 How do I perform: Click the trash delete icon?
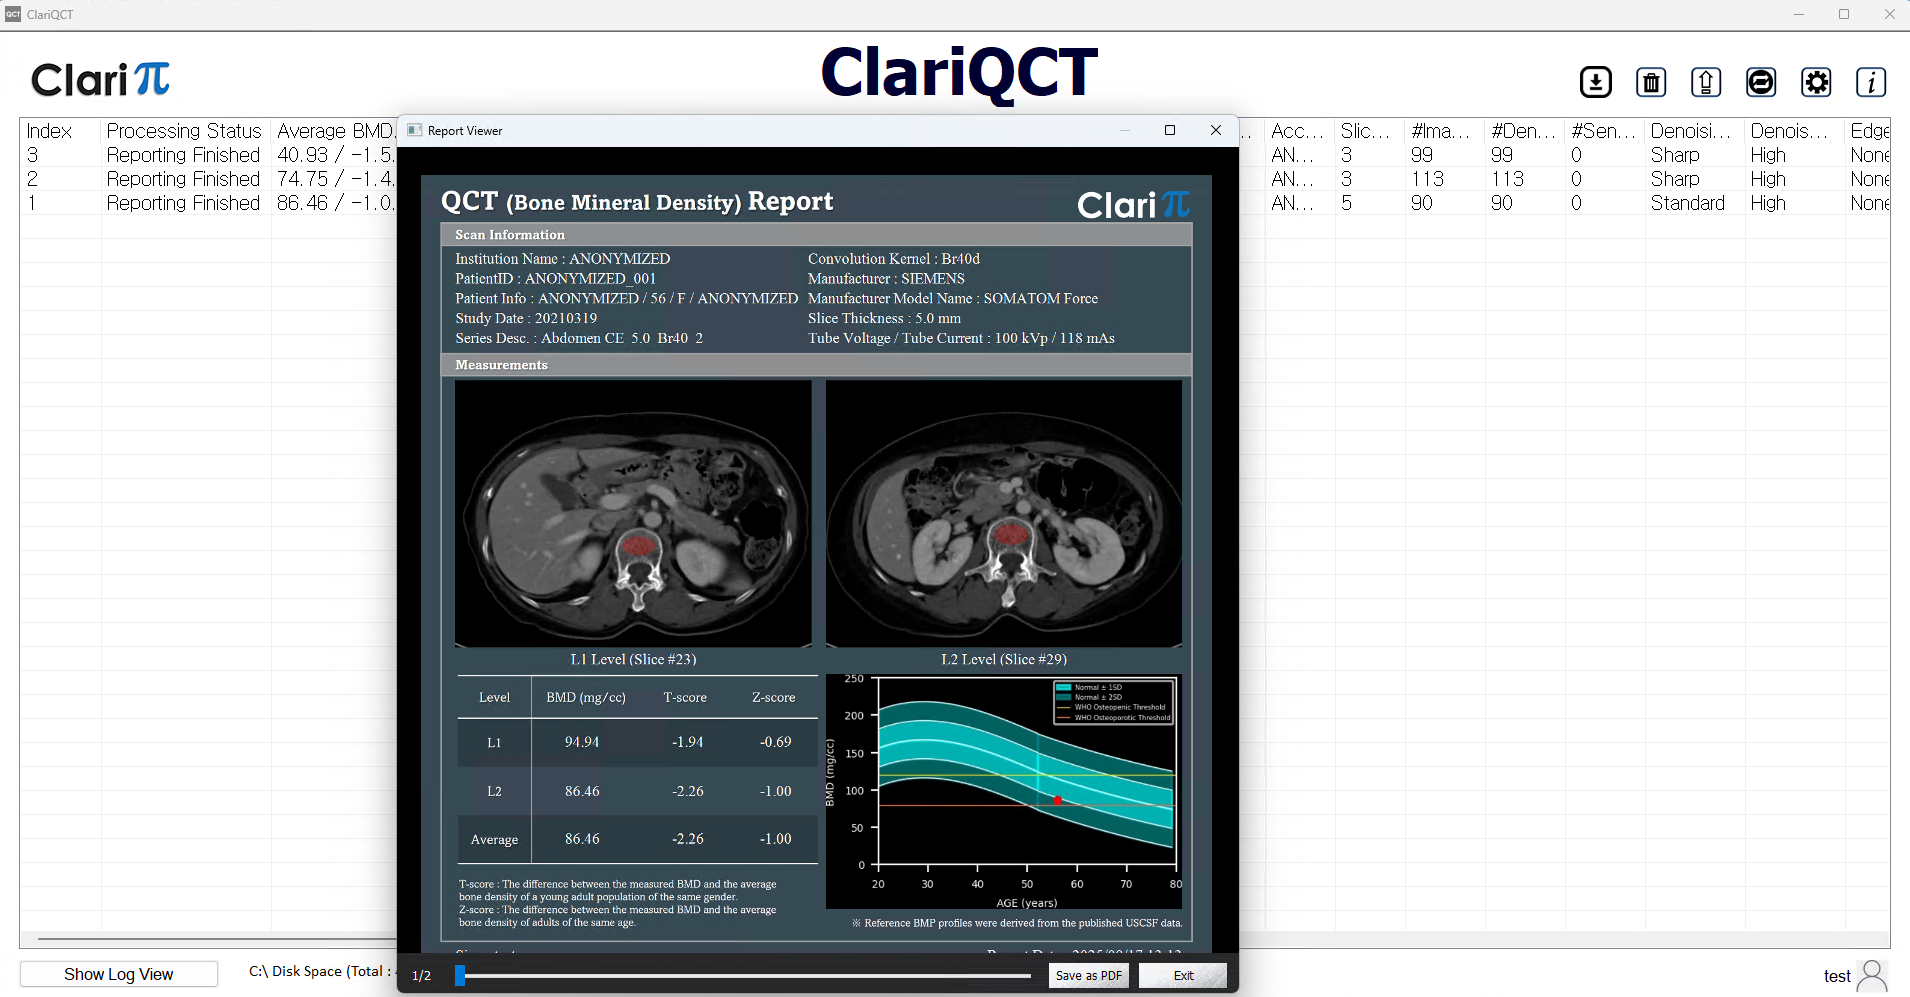1650,82
